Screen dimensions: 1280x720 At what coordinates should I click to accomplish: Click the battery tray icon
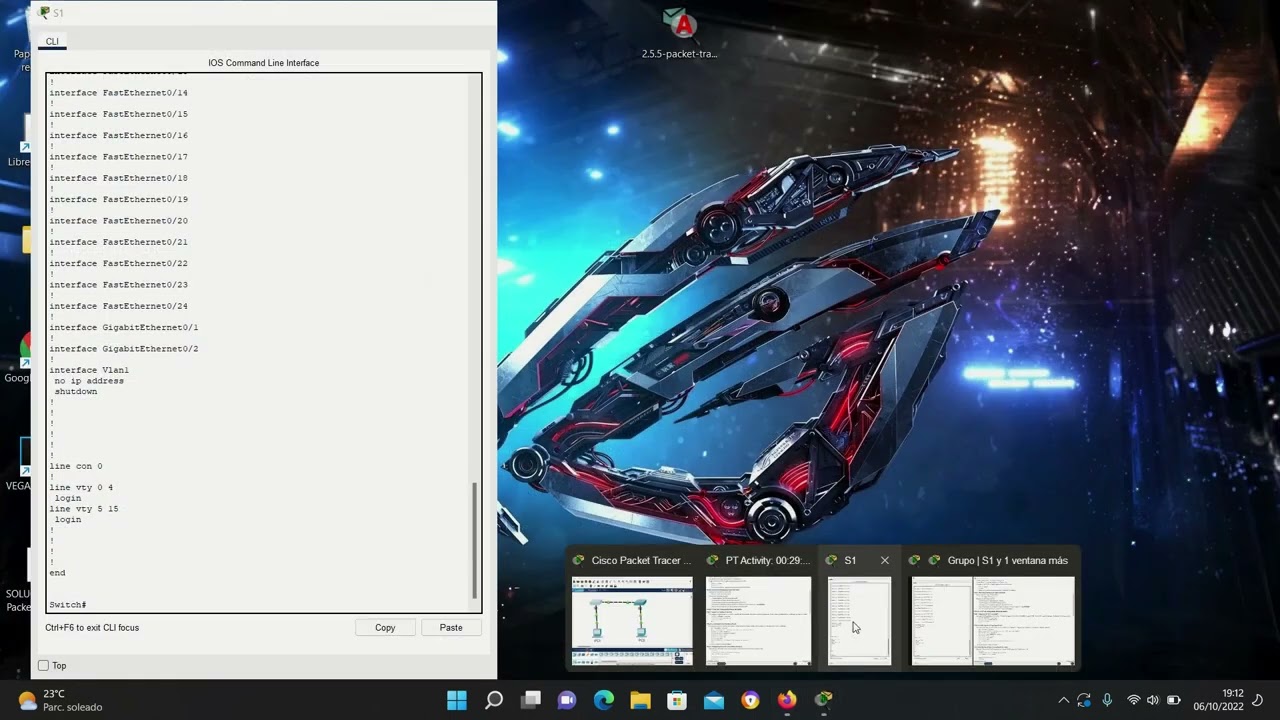click(1174, 700)
